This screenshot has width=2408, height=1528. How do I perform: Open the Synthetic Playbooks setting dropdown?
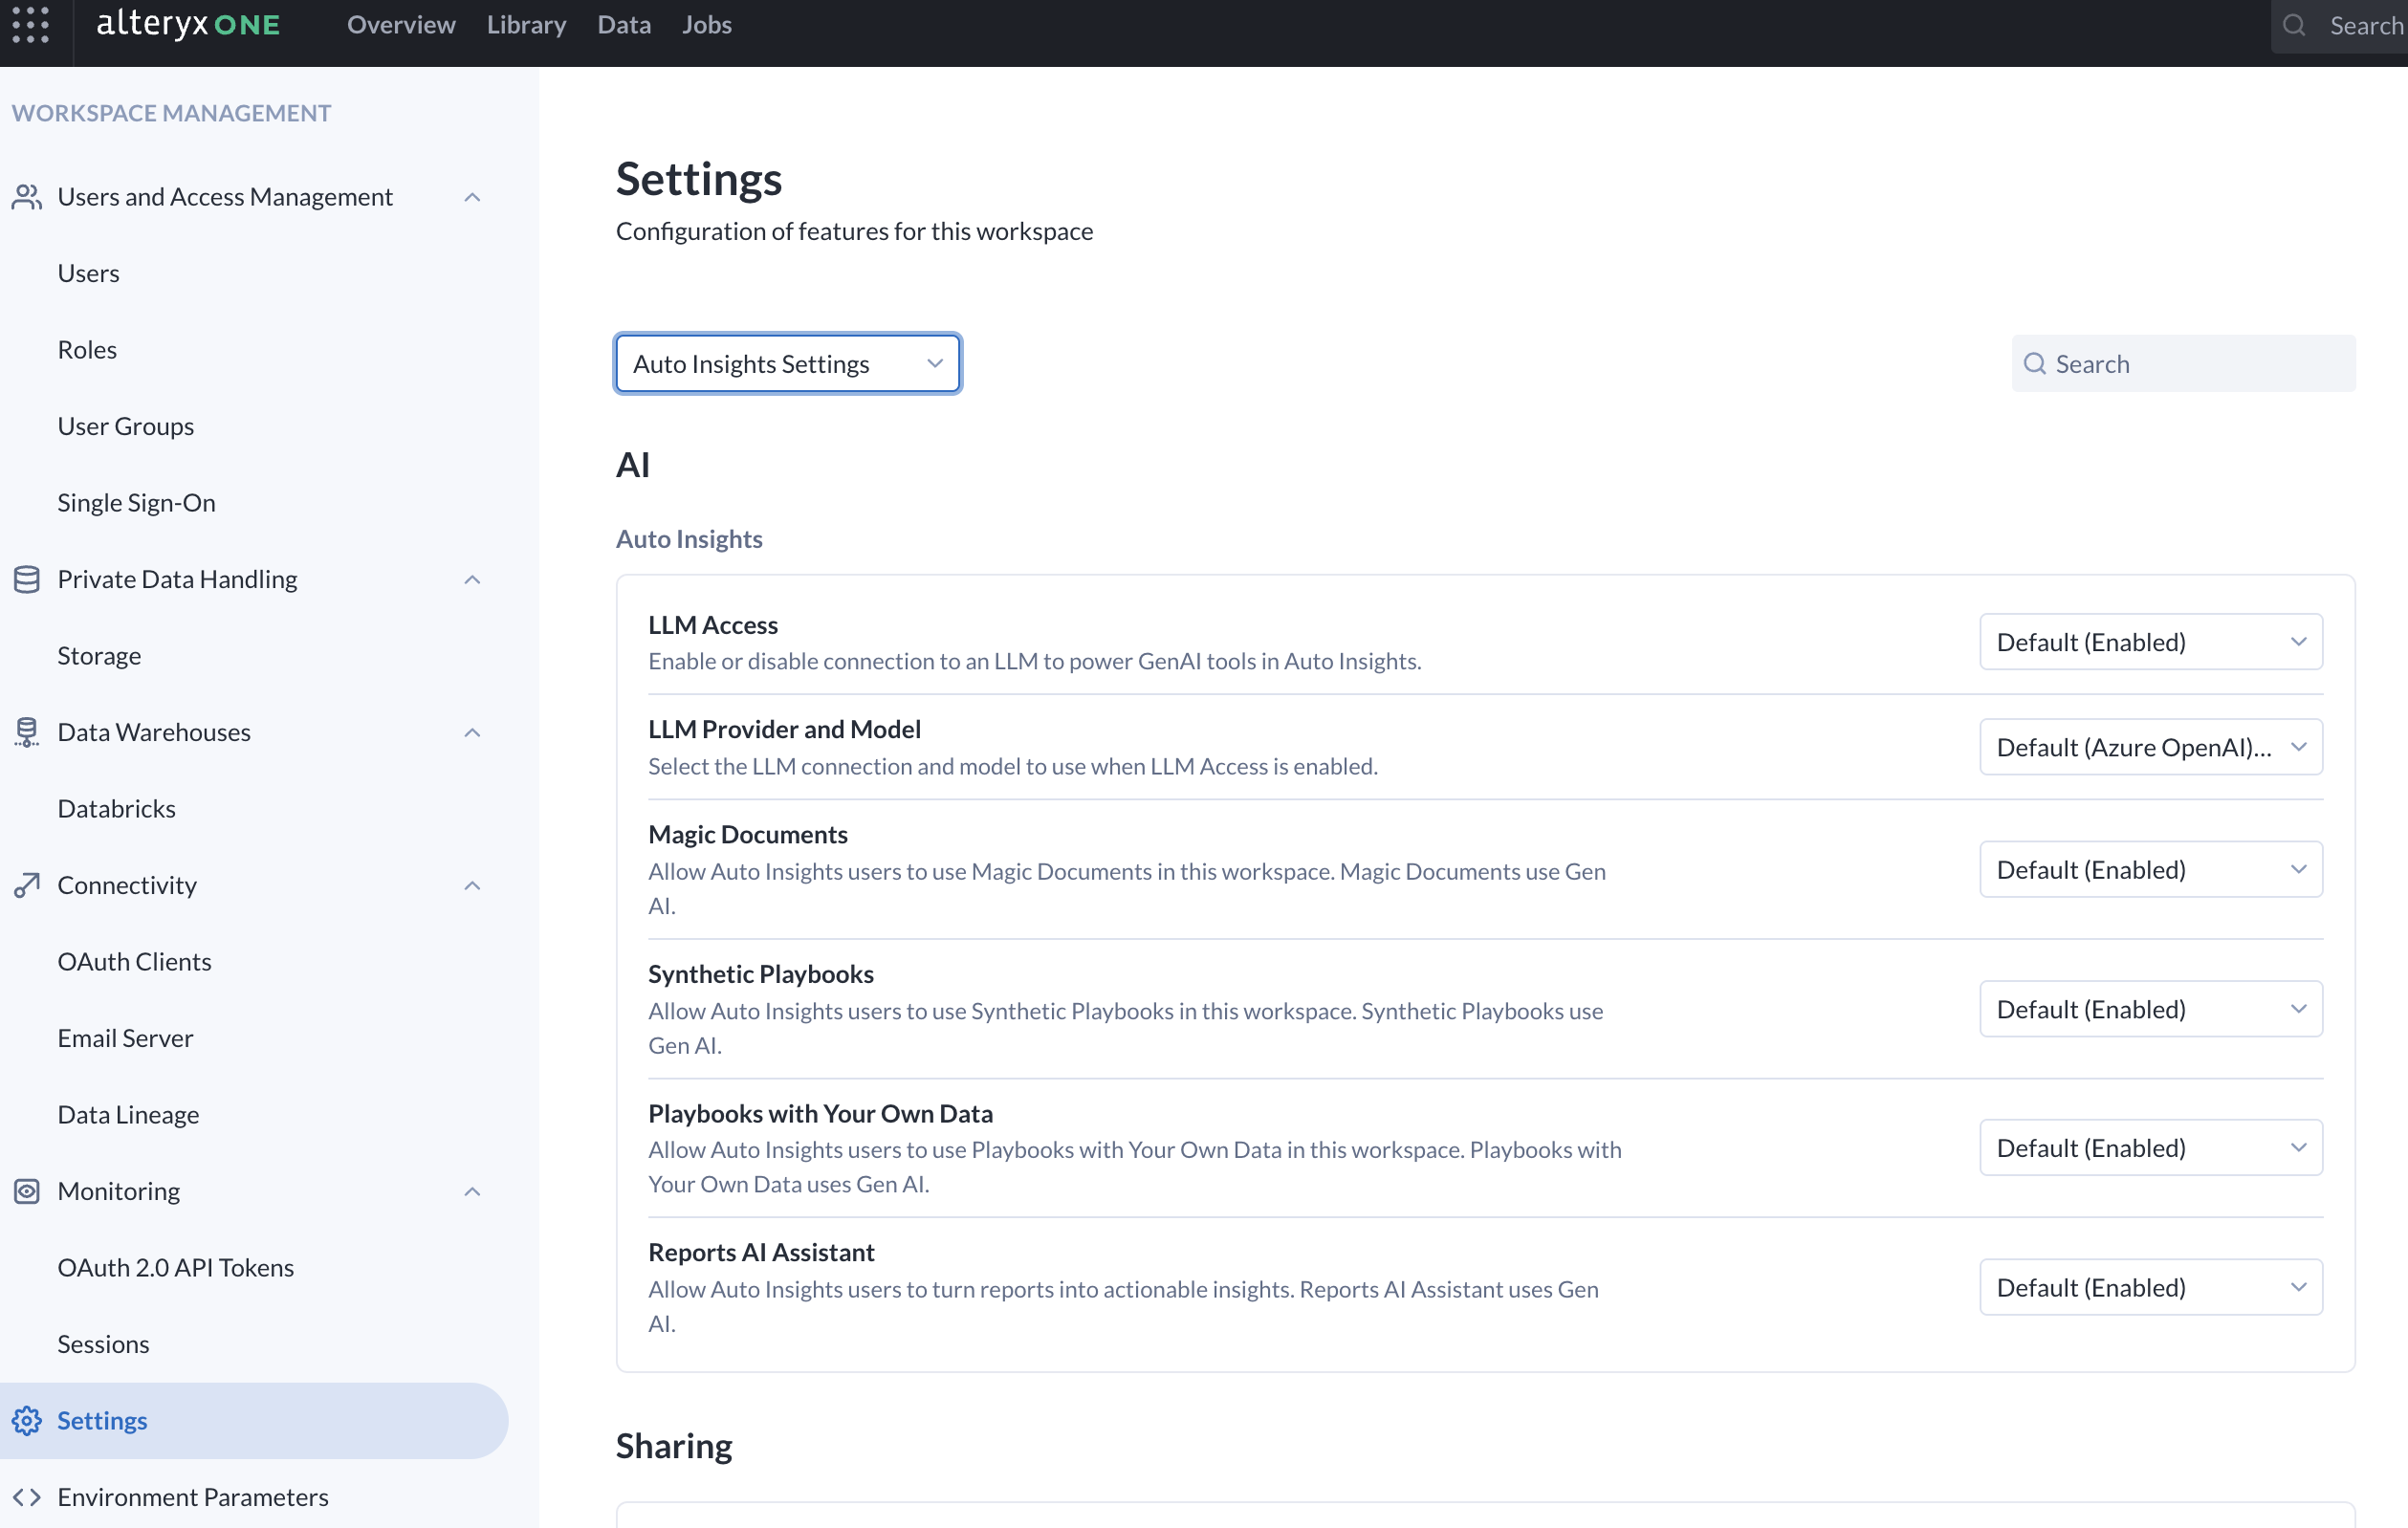2150,1009
